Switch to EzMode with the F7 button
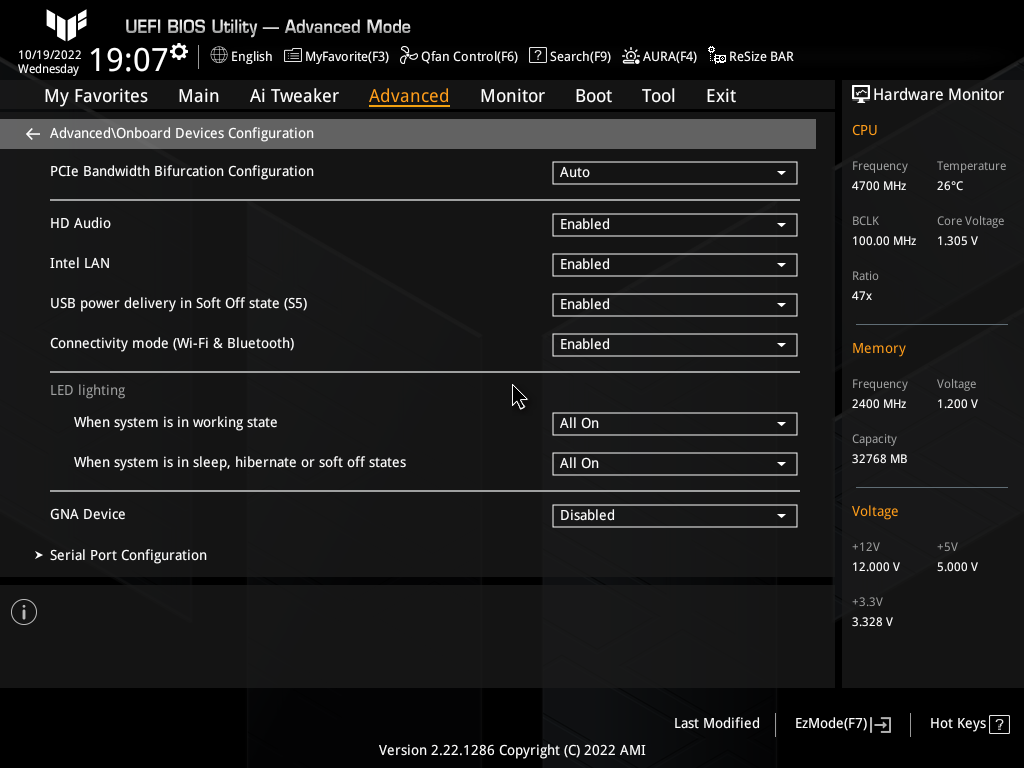 [841, 723]
